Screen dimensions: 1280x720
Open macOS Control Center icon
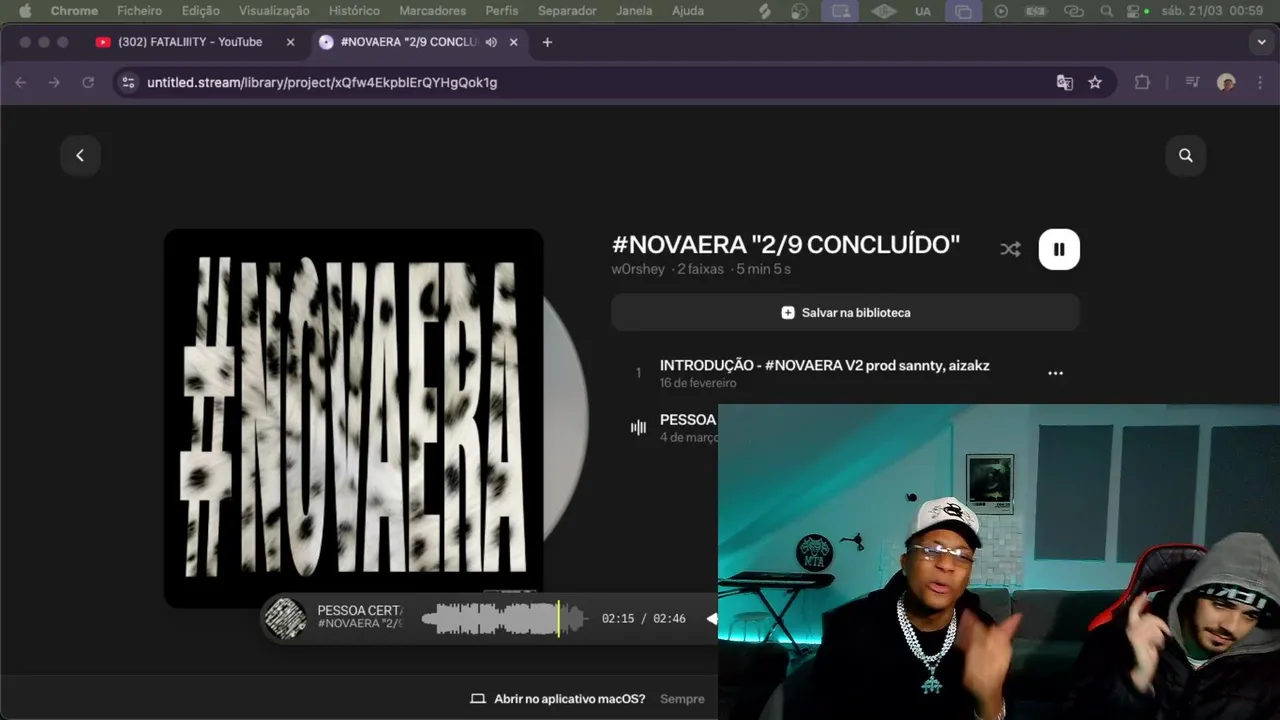1133,11
